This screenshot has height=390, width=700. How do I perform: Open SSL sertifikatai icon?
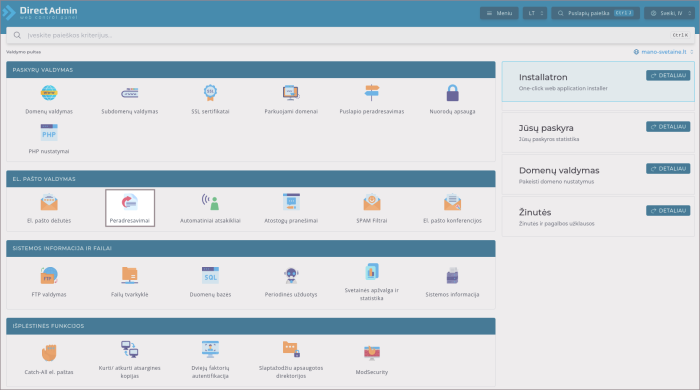click(x=210, y=93)
